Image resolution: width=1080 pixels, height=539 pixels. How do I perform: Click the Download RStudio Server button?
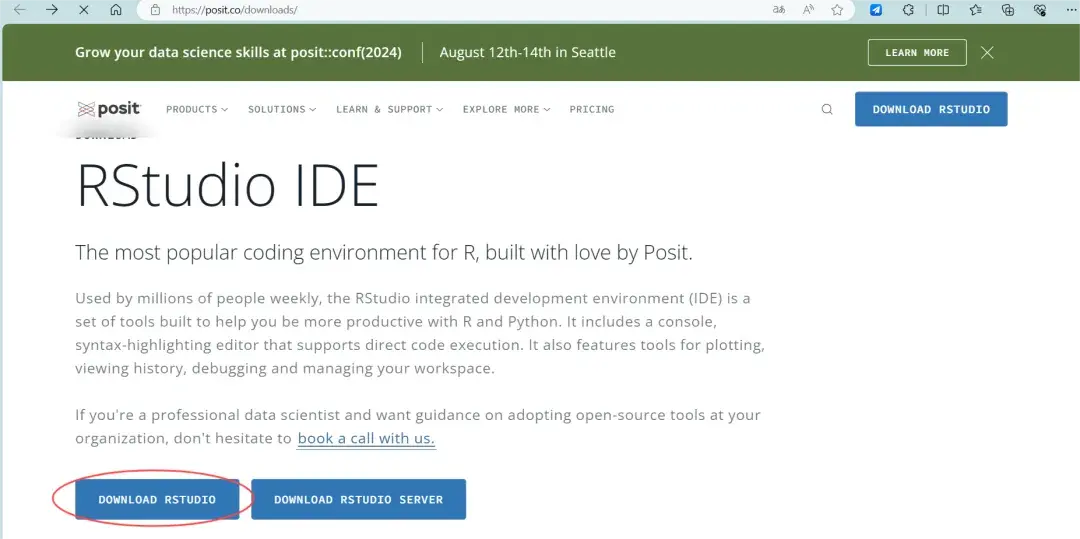pos(358,499)
